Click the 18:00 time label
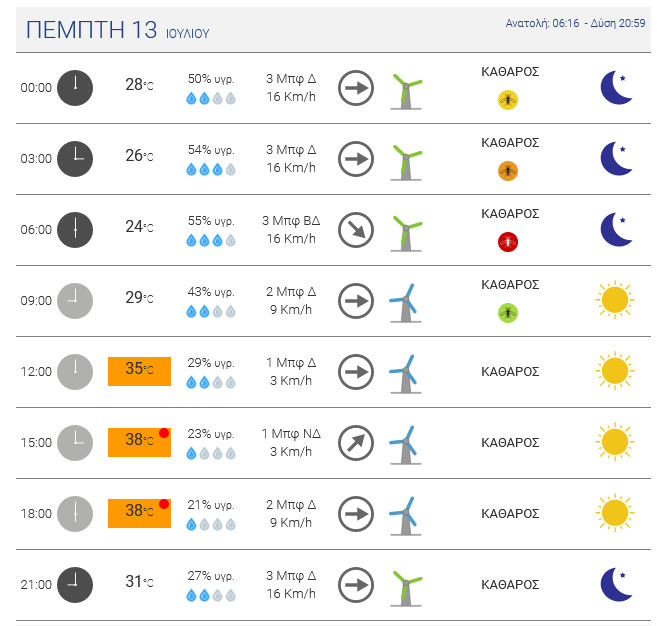This screenshot has width=665, height=626. click(36, 514)
